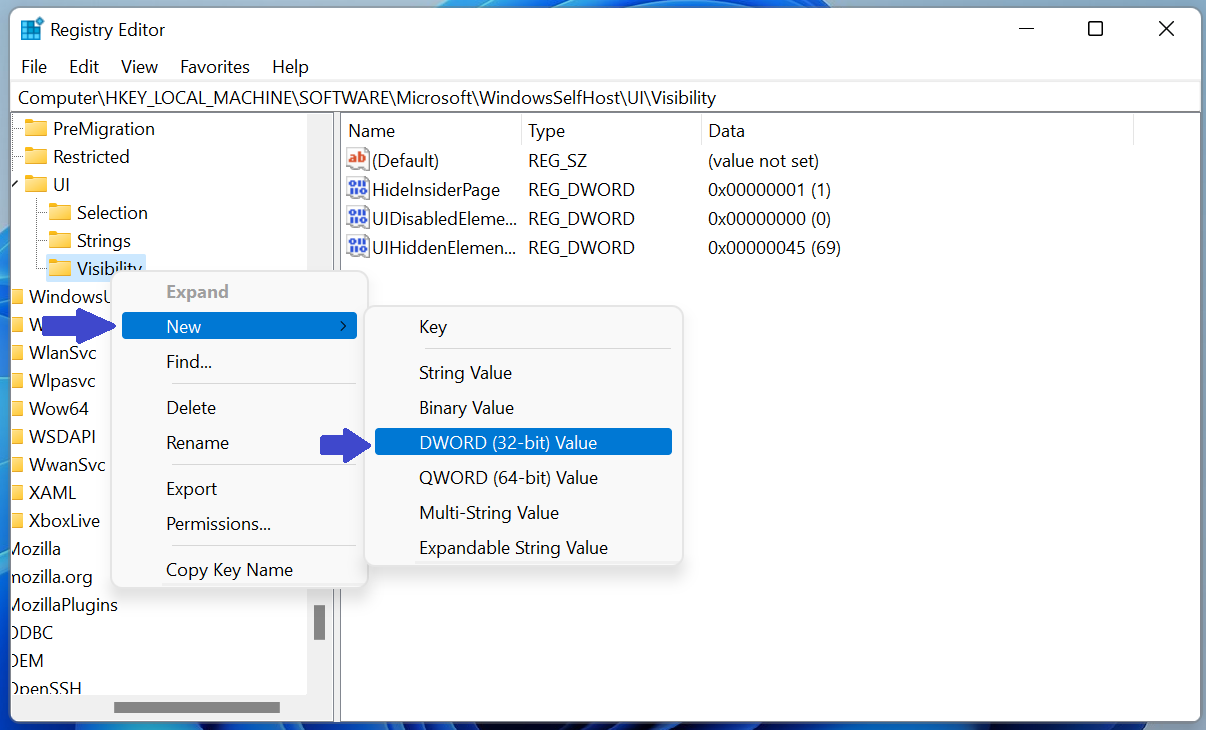Click the Registry Editor title bar icon
Screen dimensions: 1206x730
(31, 29)
